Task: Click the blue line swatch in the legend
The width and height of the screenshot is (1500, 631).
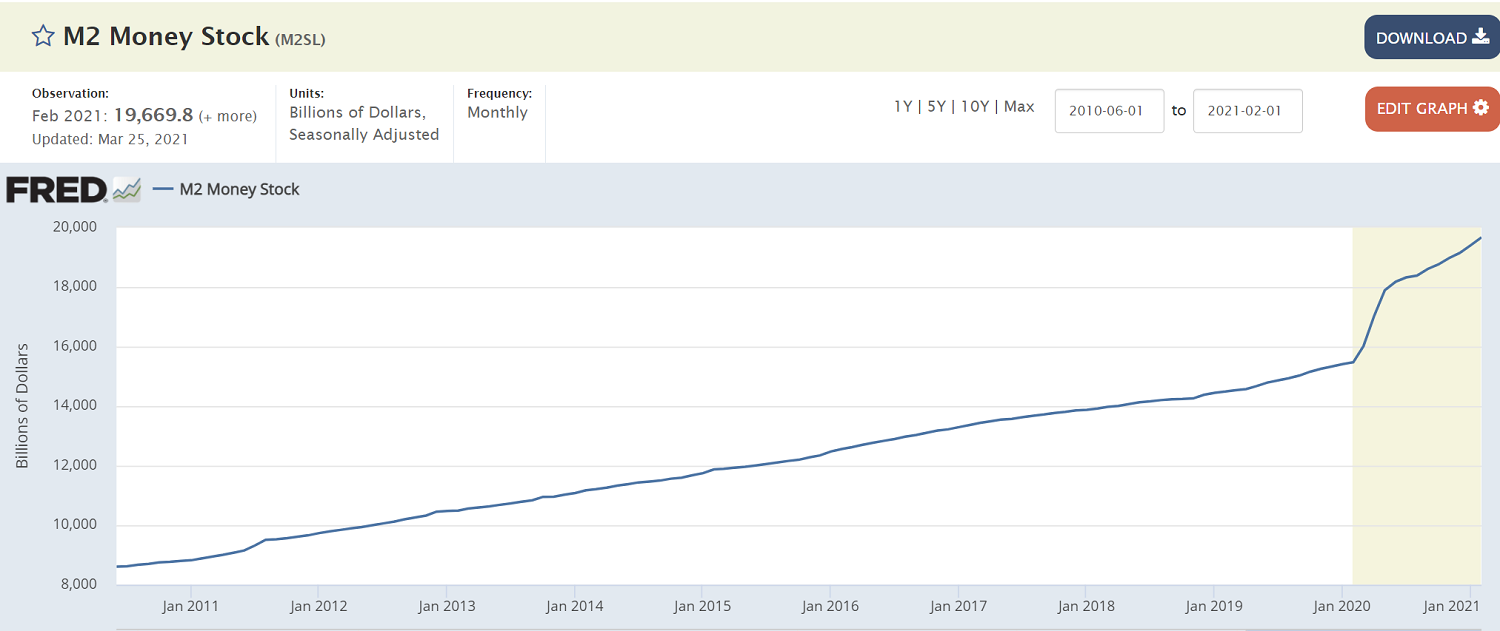Action: click(x=163, y=189)
